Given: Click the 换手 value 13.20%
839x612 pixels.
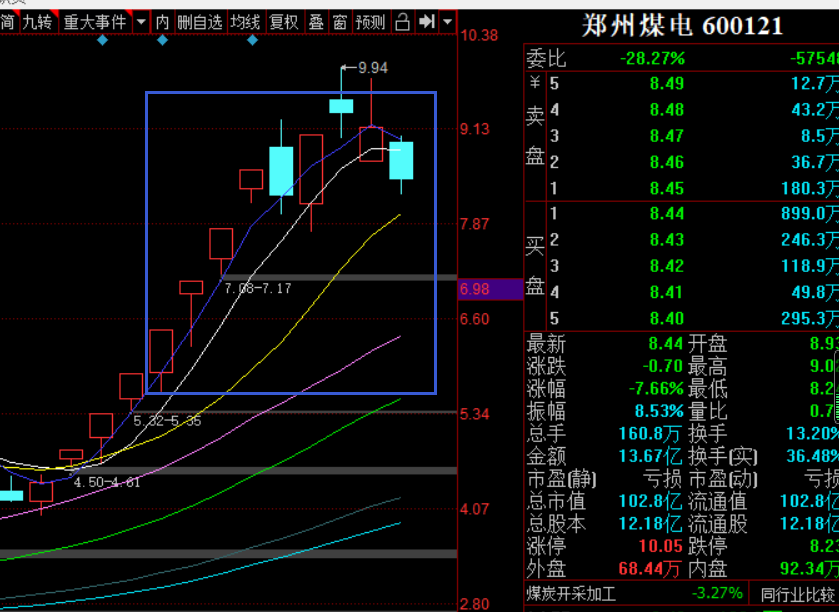Looking at the screenshot, I should click(x=812, y=434).
